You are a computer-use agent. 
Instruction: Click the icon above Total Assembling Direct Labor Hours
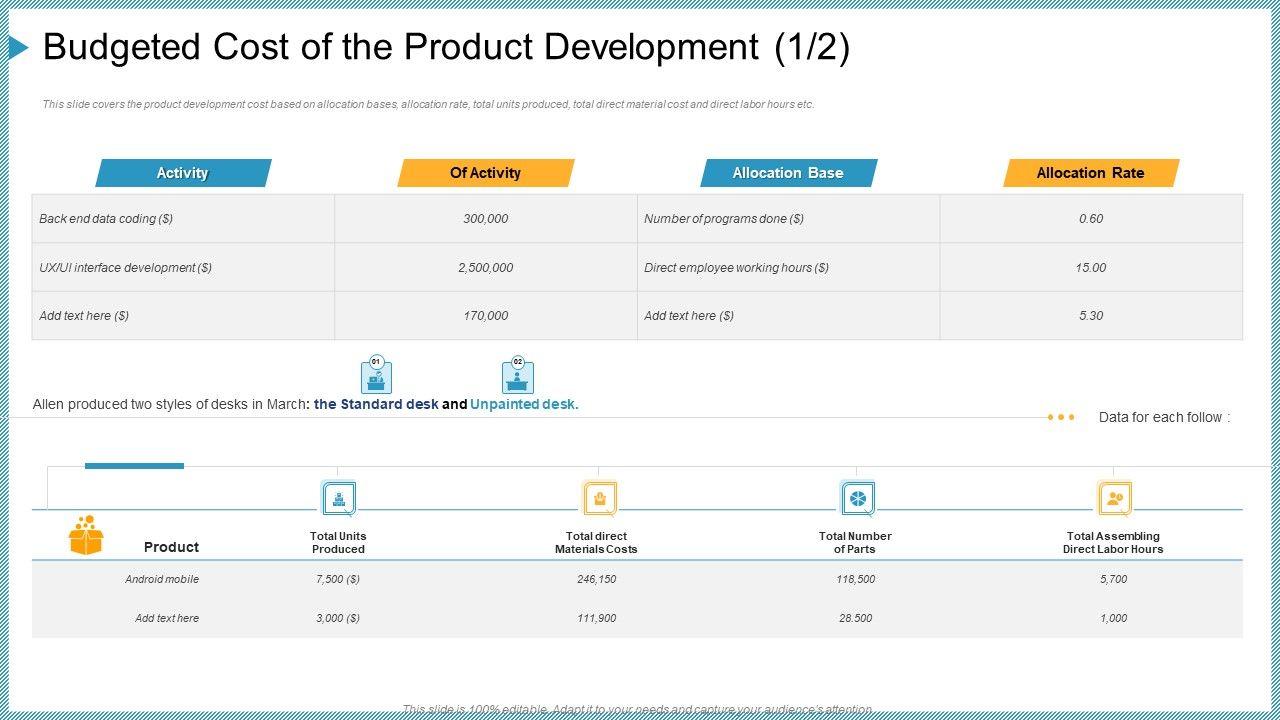coord(1114,498)
